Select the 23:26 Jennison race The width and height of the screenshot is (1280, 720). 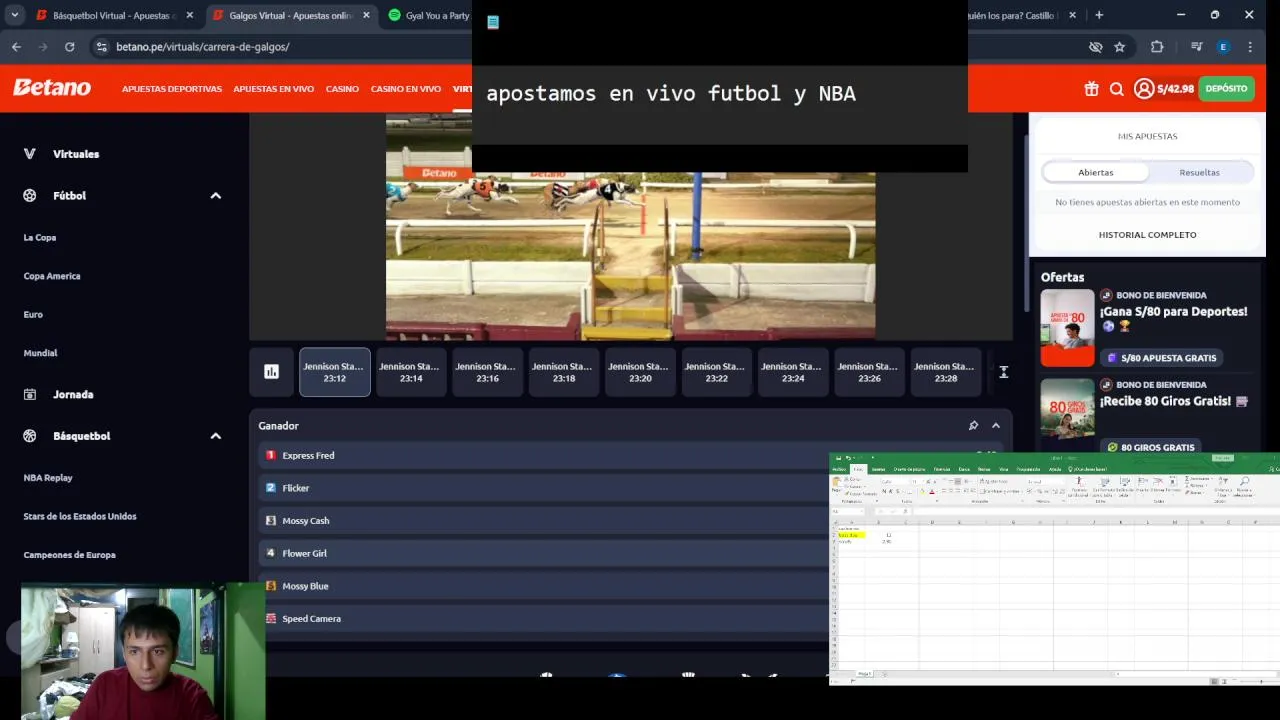[x=869, y=372]
